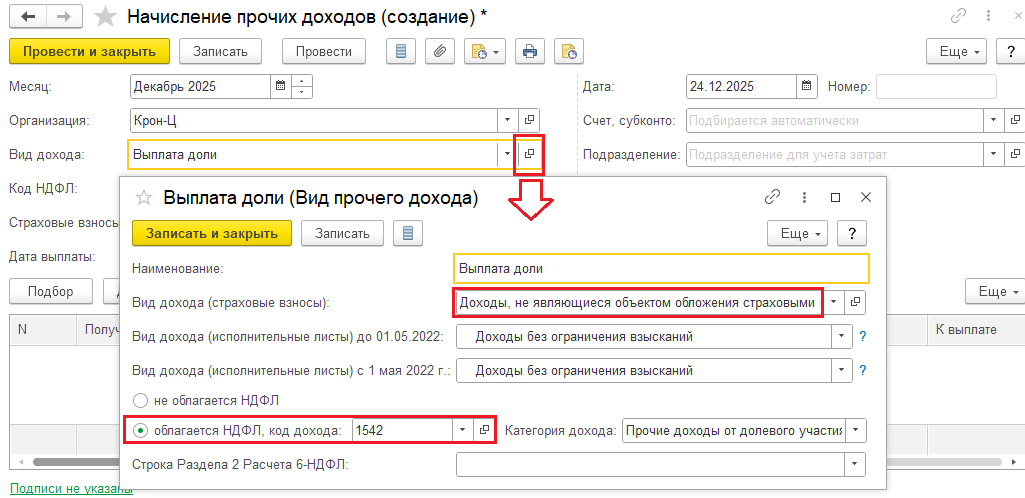Open the Вид дохода record with open icon
The height and width of the screenshot is (498, 1025).
[x=529, y=154]
